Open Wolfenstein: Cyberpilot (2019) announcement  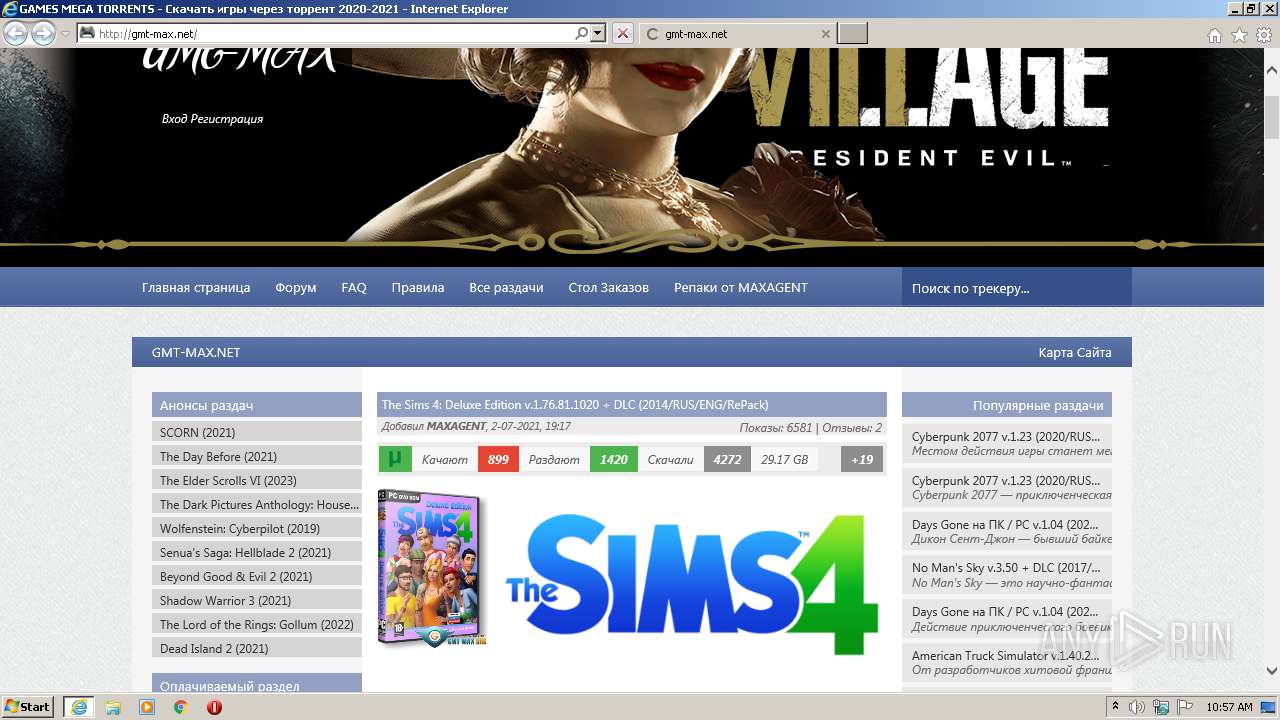click(257, 528)
